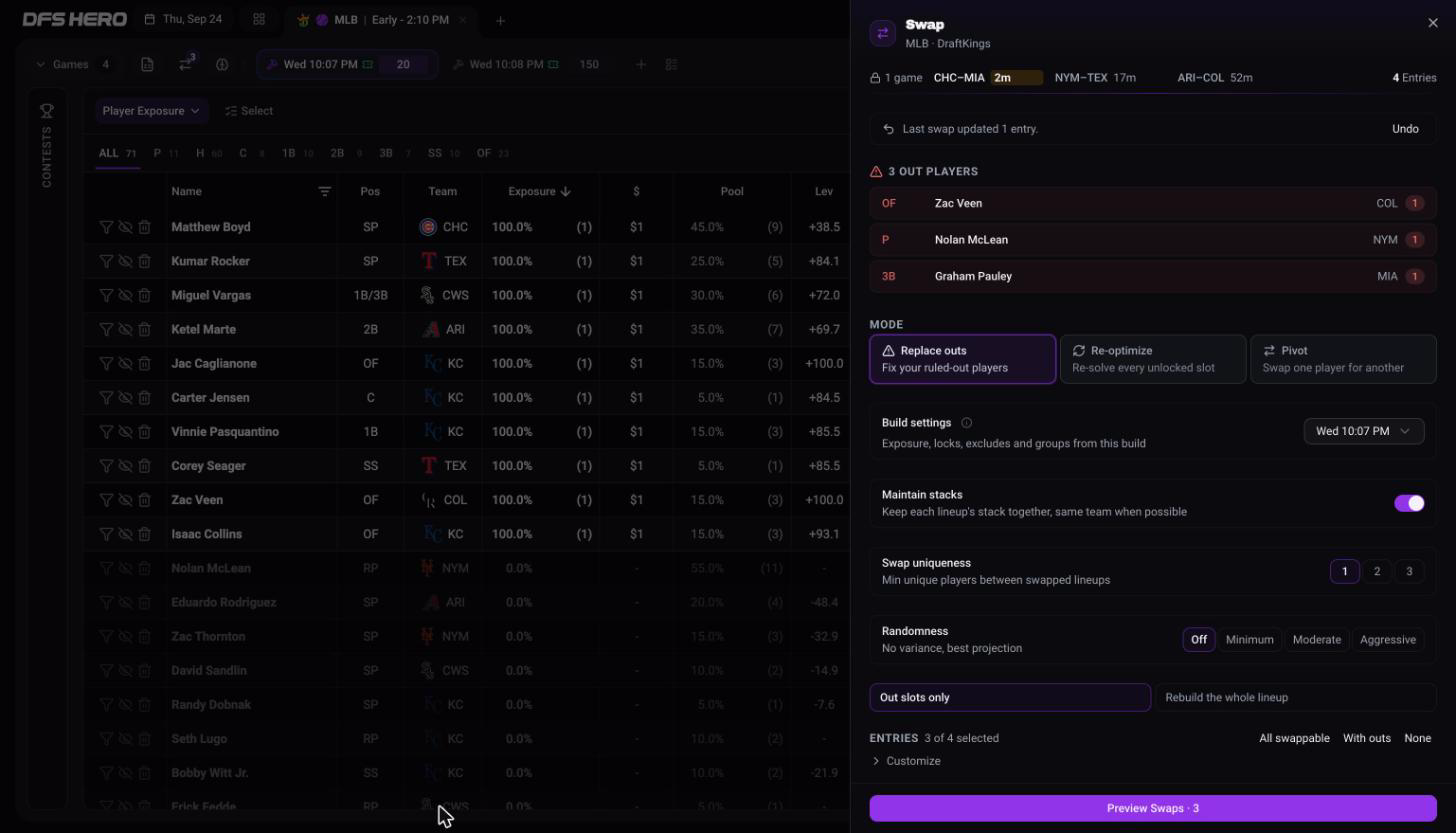
Task: Click the filter icon on Matthew Boyd's row
Action: (106, 227)
